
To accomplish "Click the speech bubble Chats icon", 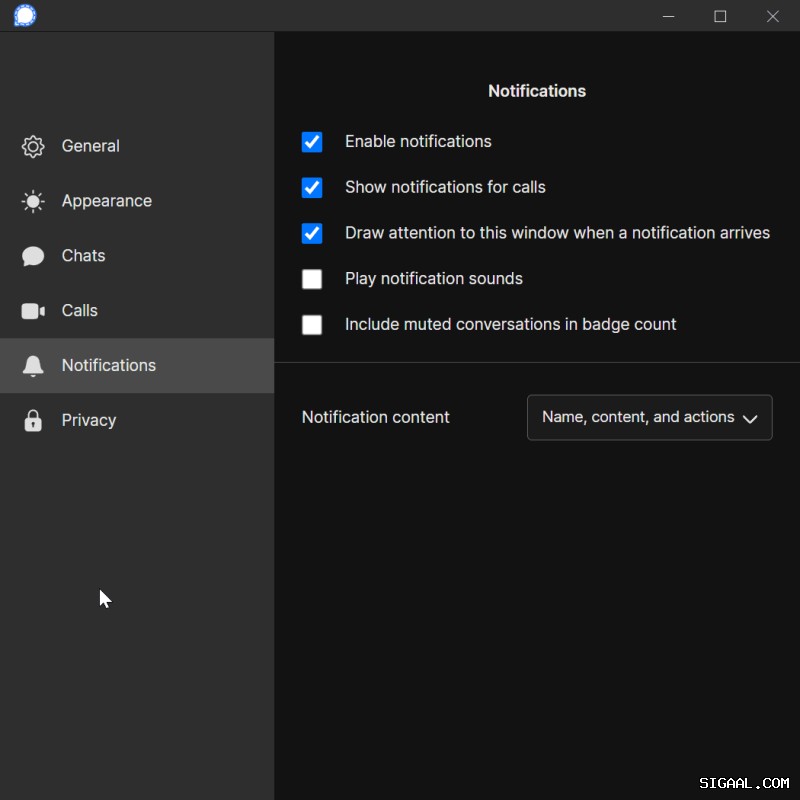I will click(x=33, y=256).
